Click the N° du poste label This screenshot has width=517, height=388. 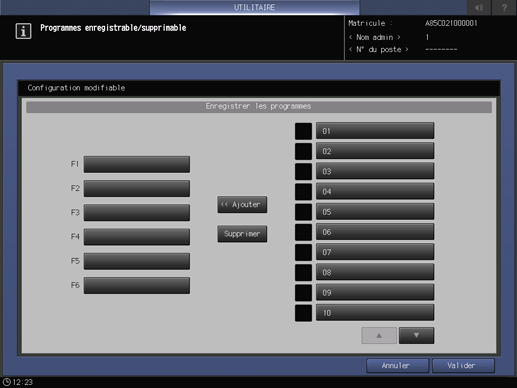[x=379, y=49]
